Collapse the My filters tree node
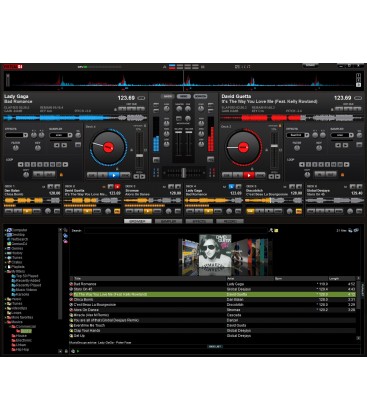 (x=5, y=272)
